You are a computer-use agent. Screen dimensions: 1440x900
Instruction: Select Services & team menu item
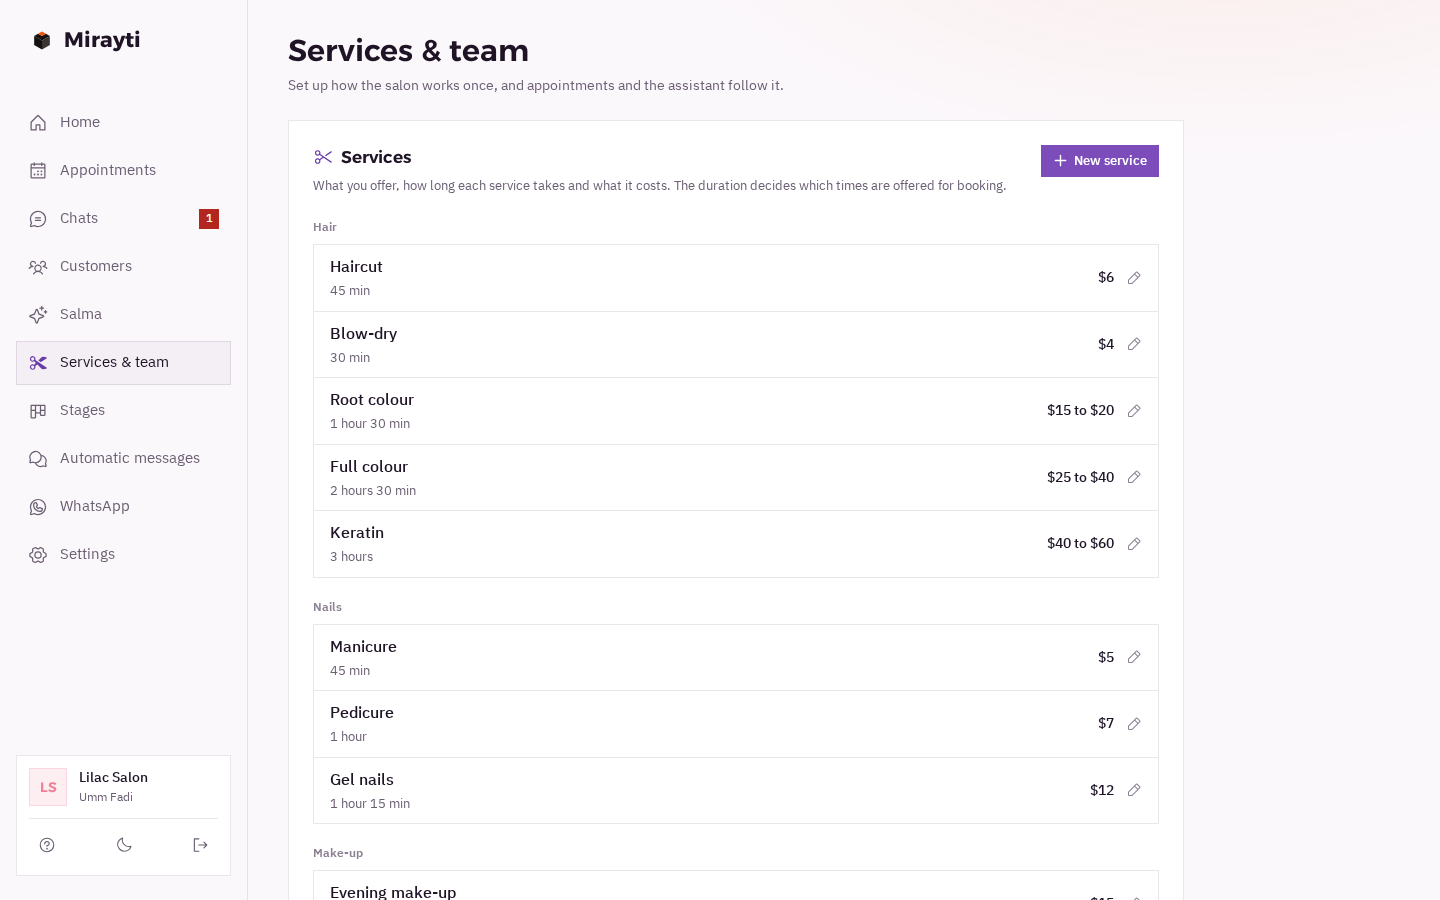click(x=123, y=363)
